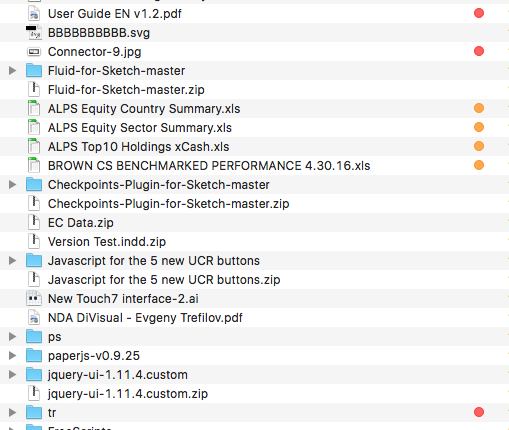The width and height of the screenshot is (509, 430).
Task: Click the orange tag on BROWN CS BENCHMARKED PERFORMANCE
Action: pos(479,165)
